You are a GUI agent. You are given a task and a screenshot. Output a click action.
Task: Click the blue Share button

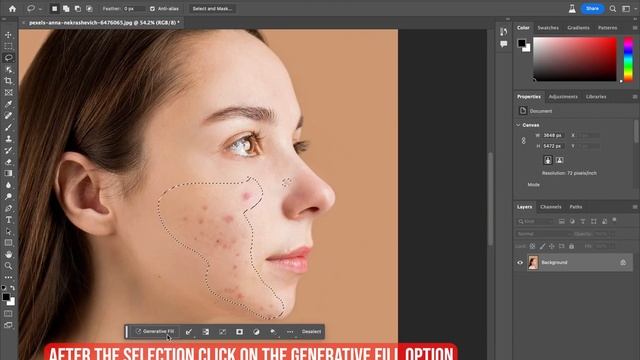pos(592,9)
